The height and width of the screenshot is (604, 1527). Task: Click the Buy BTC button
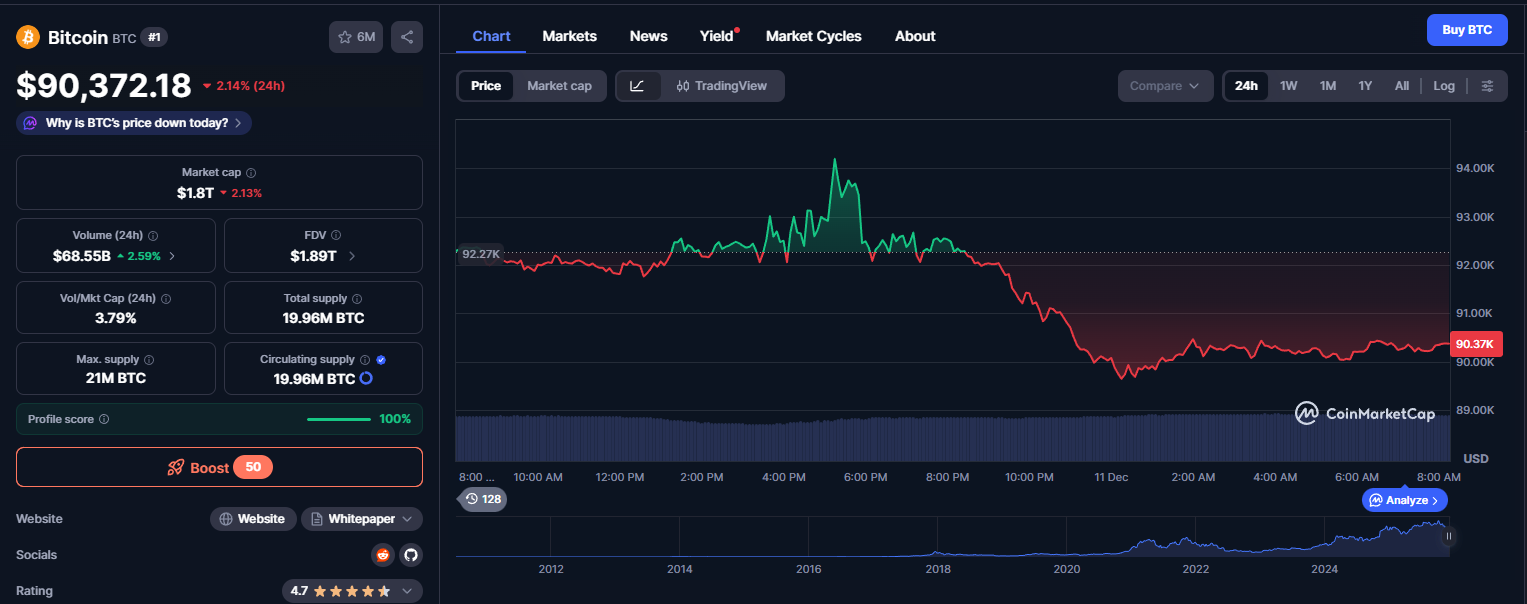point(1467,29)
